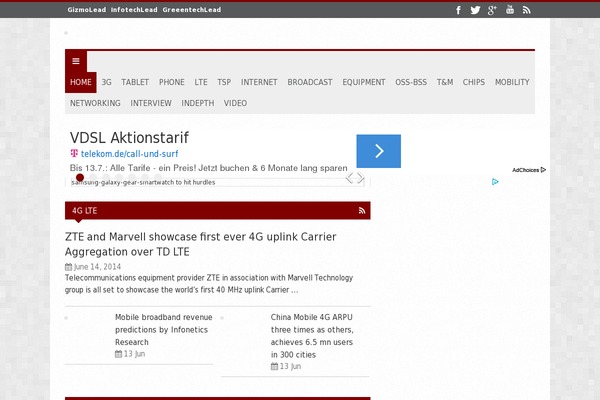Select the VIDEO menu item
The image size is (600, 400).
pyautogui.click(x=235, y=103)
